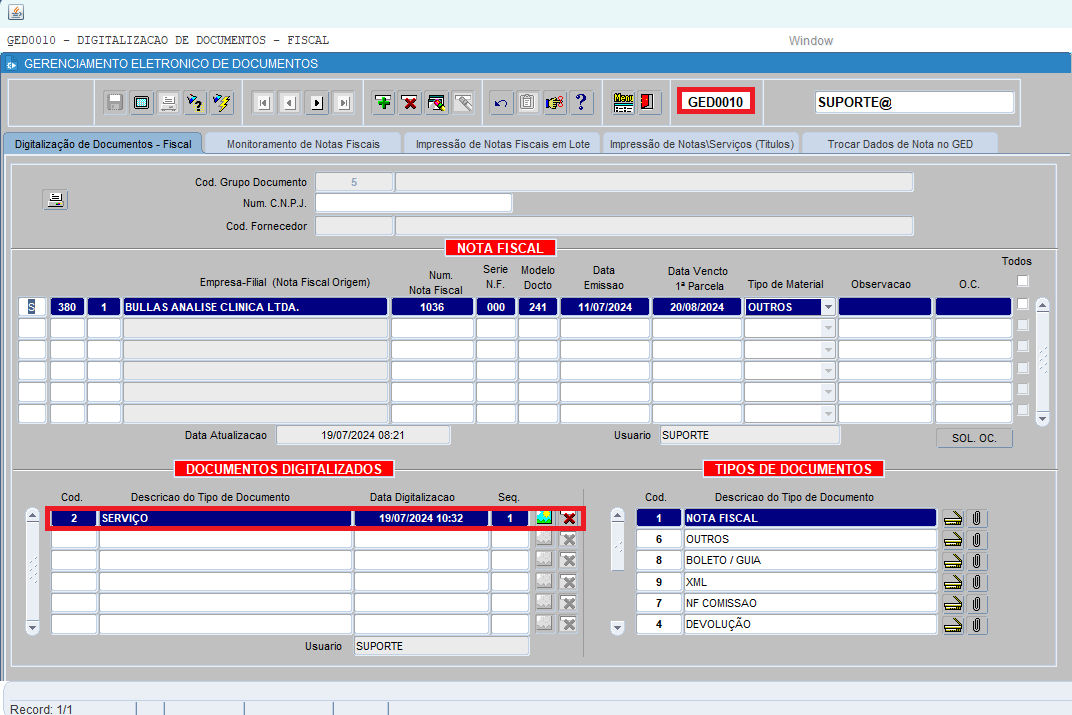
Task: Go to the last record toolbar arrow
Action: pos(343,103)
